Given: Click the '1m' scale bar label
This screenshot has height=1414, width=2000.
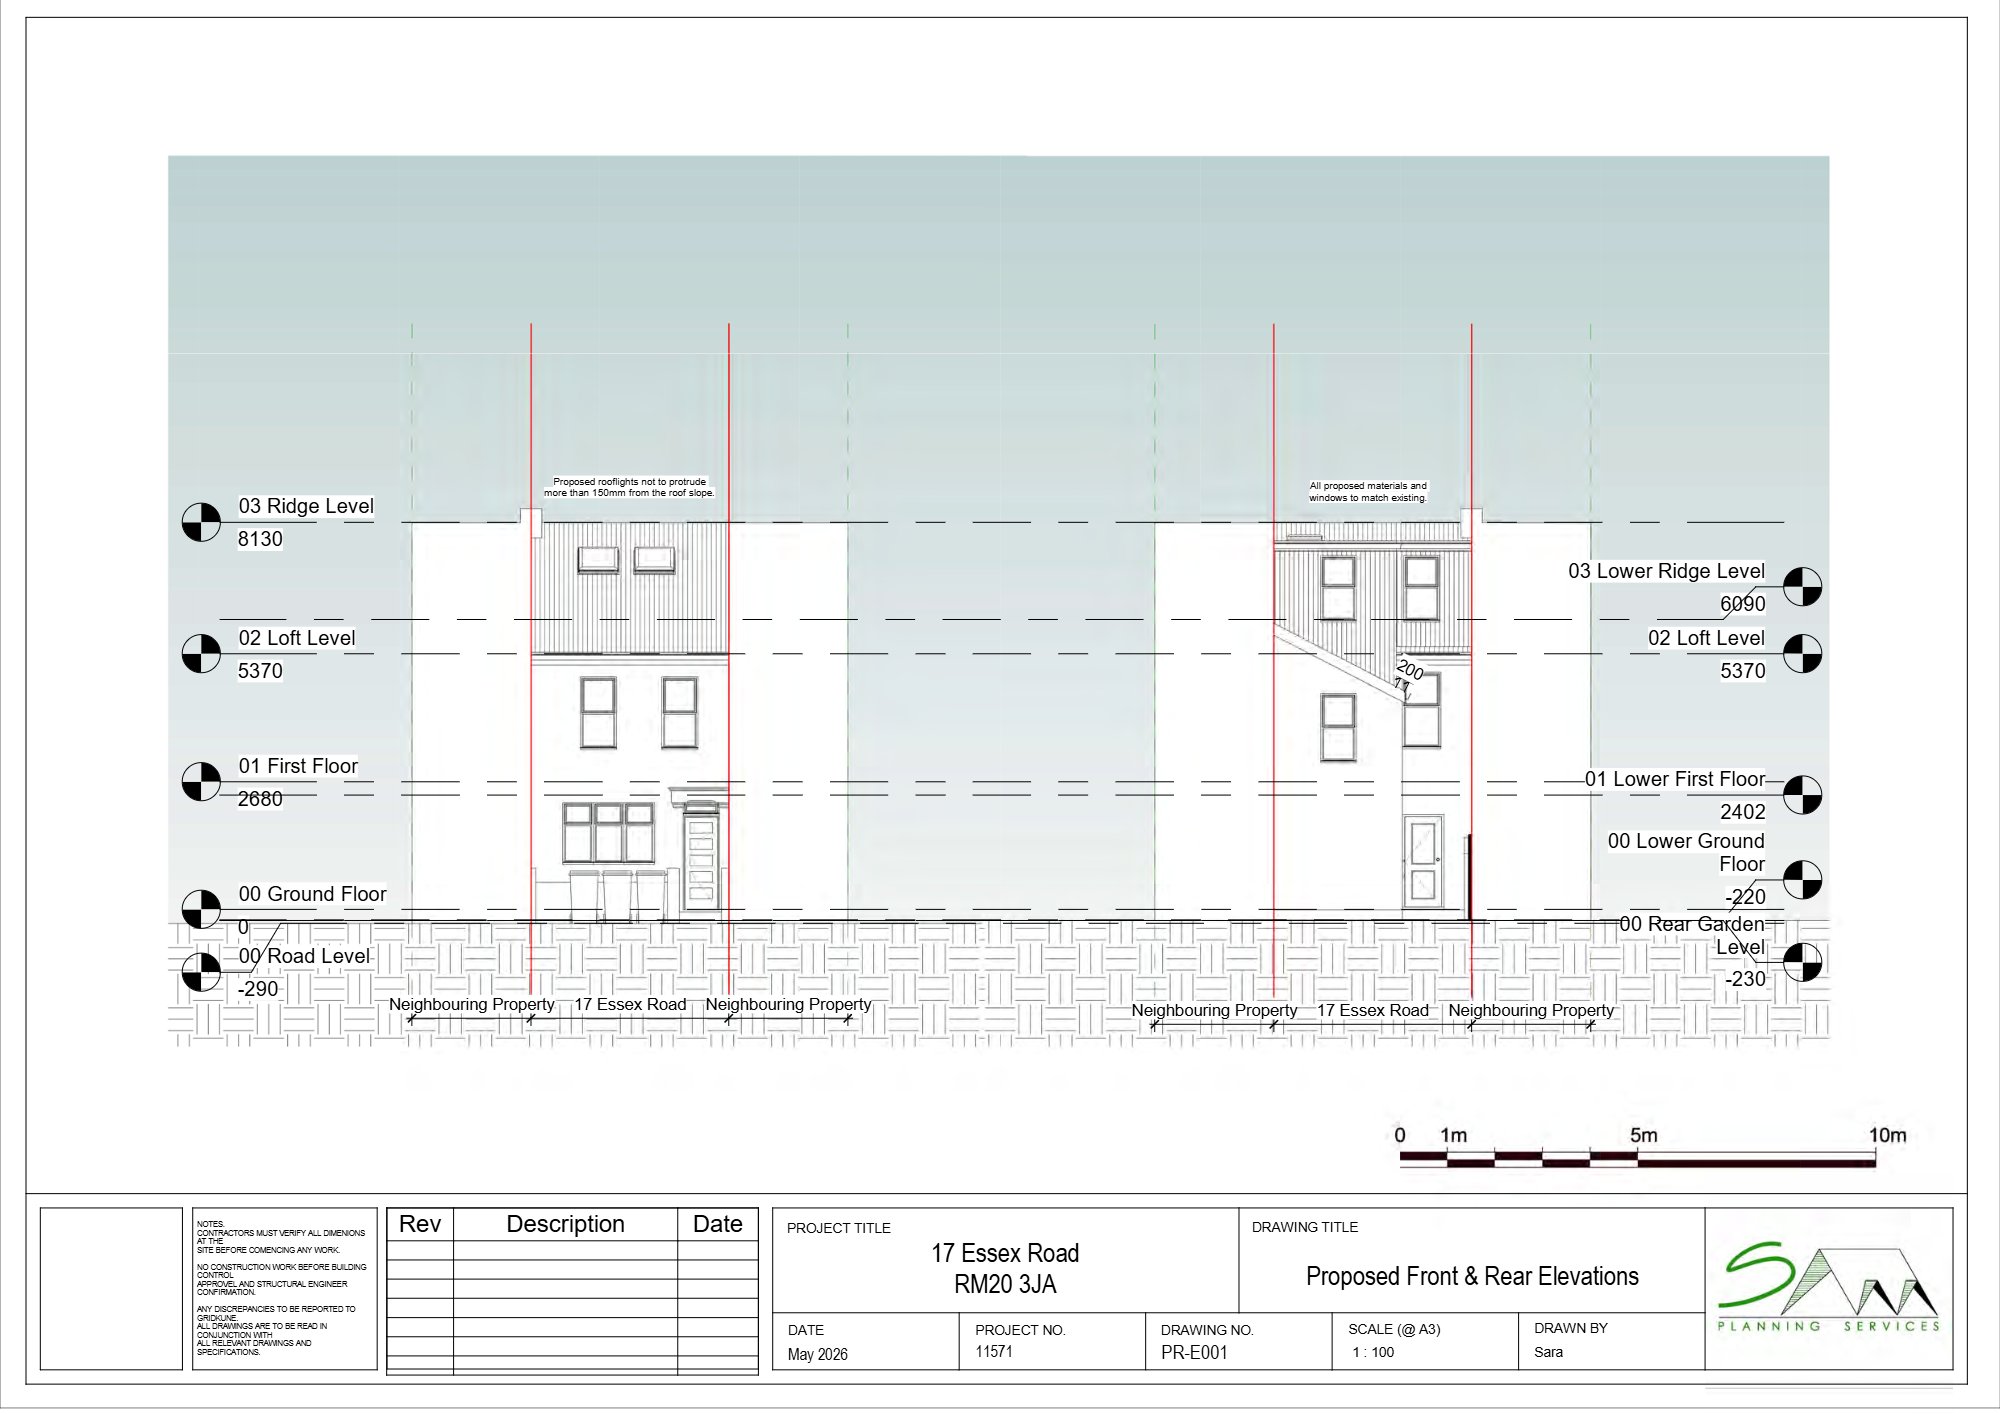Looking at the screenshot, I should click(1453, 1135).
